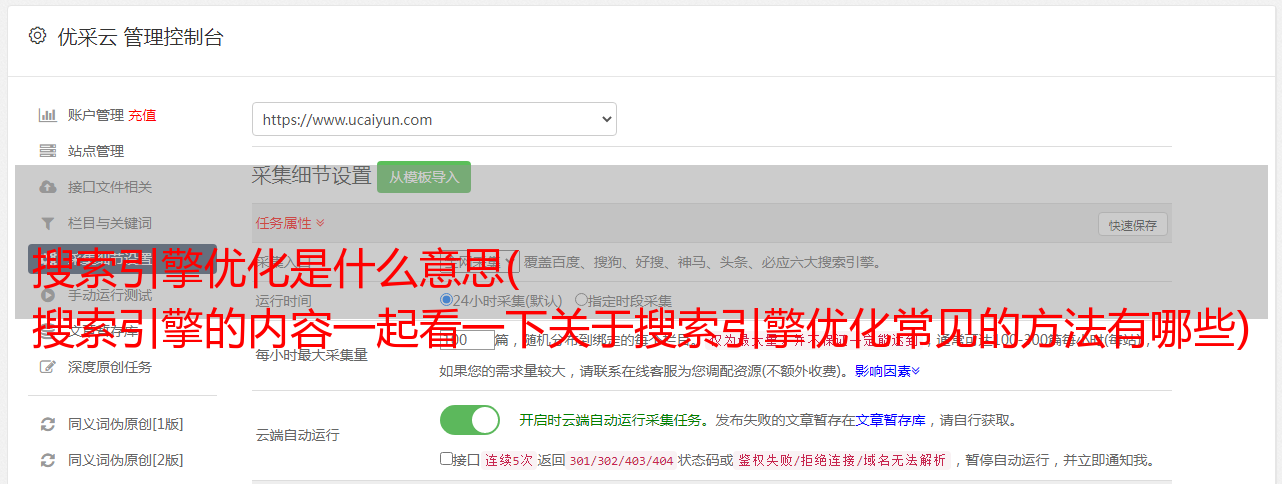Click the bar chart icon beside 账户管理
Screen dimensions: 1282x484
click(x=47, y=115)
